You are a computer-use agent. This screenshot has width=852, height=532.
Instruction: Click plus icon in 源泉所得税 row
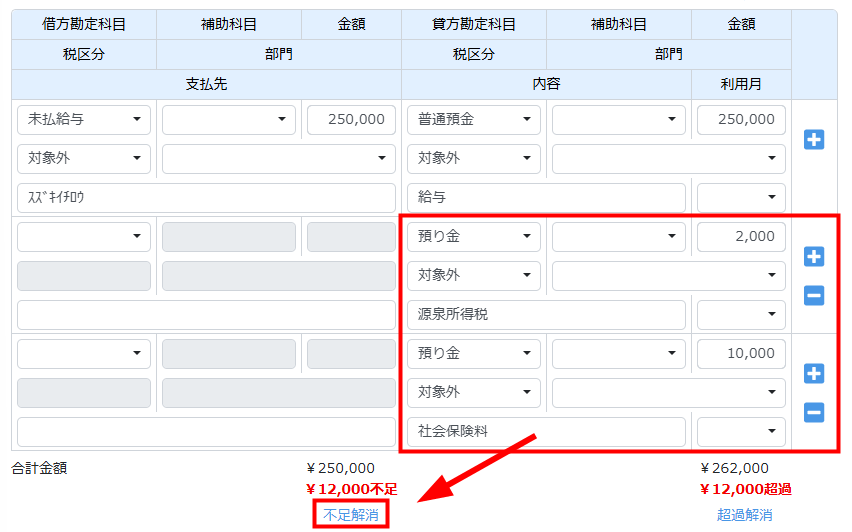tap(814, 257)
